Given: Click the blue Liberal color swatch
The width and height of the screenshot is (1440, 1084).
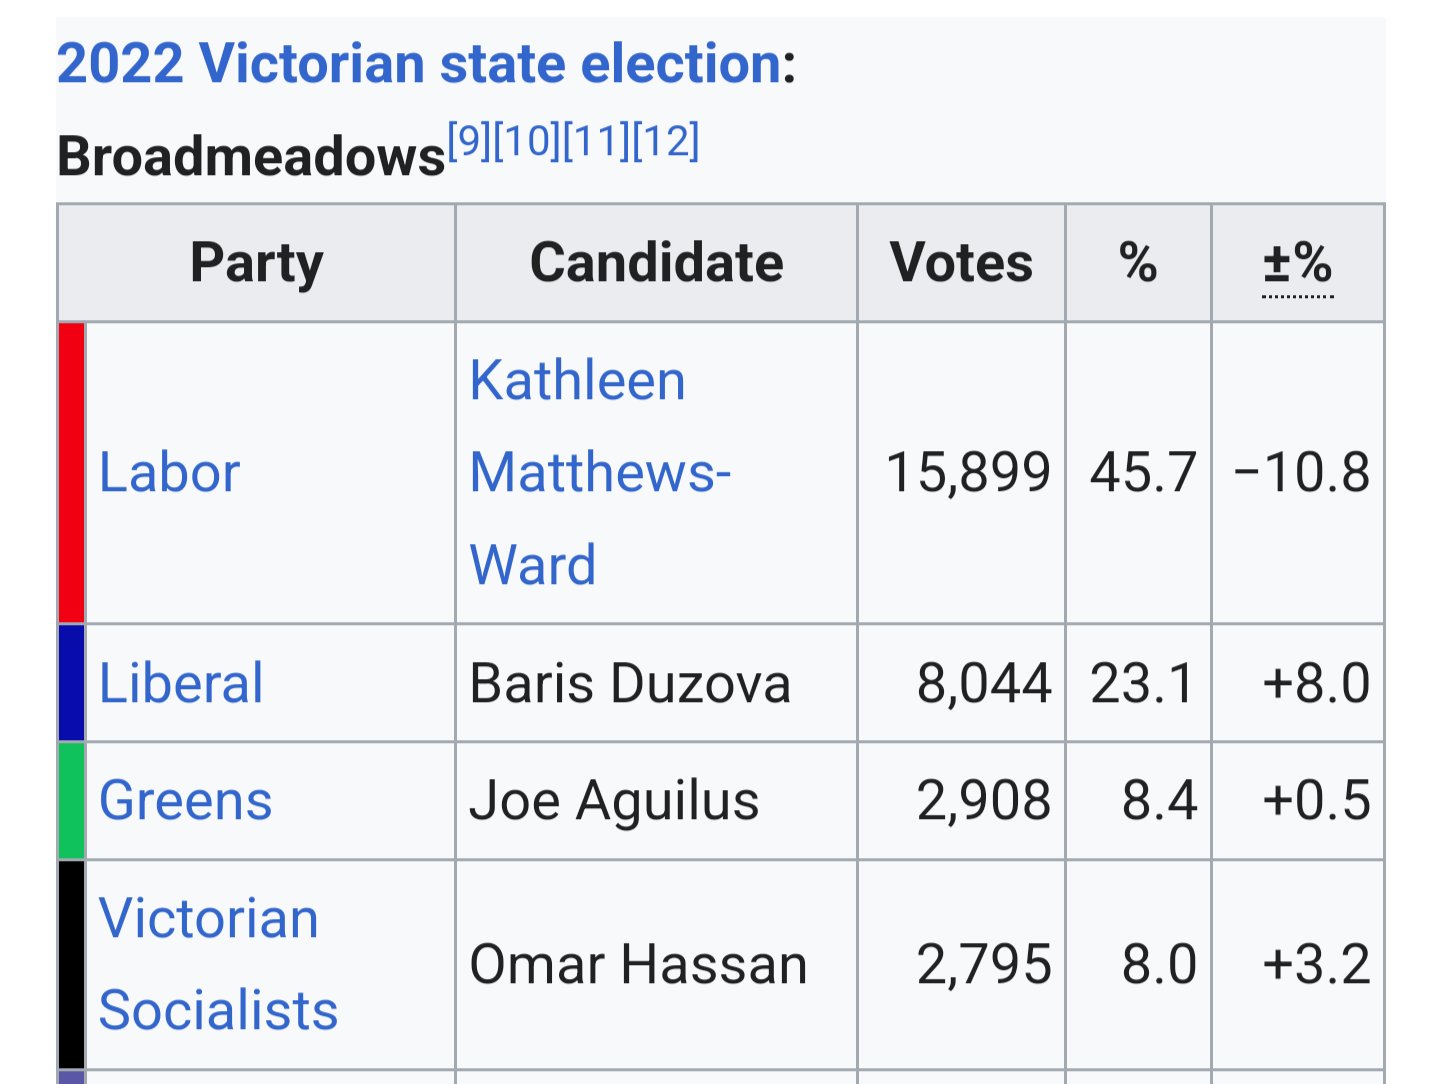Looking at the screenshot, I should point(72,684).
